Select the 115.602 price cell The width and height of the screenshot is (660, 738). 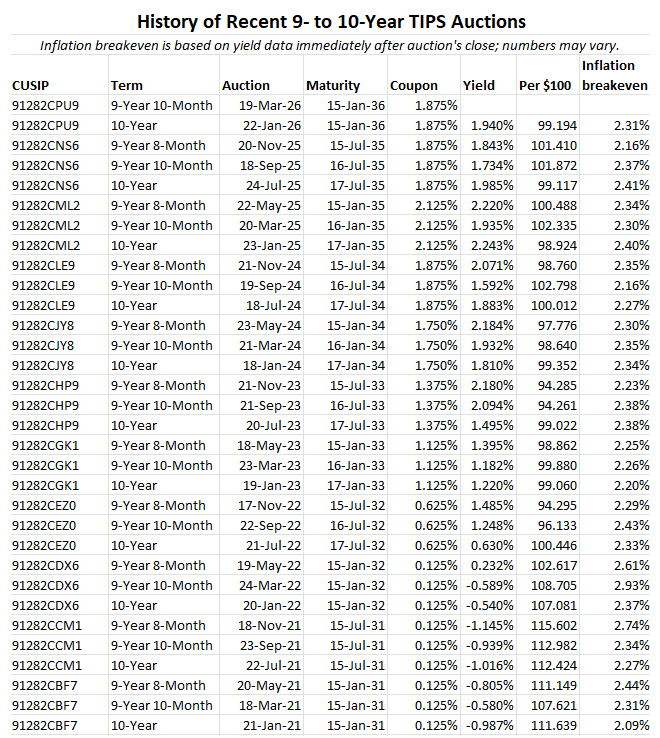click(555, 625)
